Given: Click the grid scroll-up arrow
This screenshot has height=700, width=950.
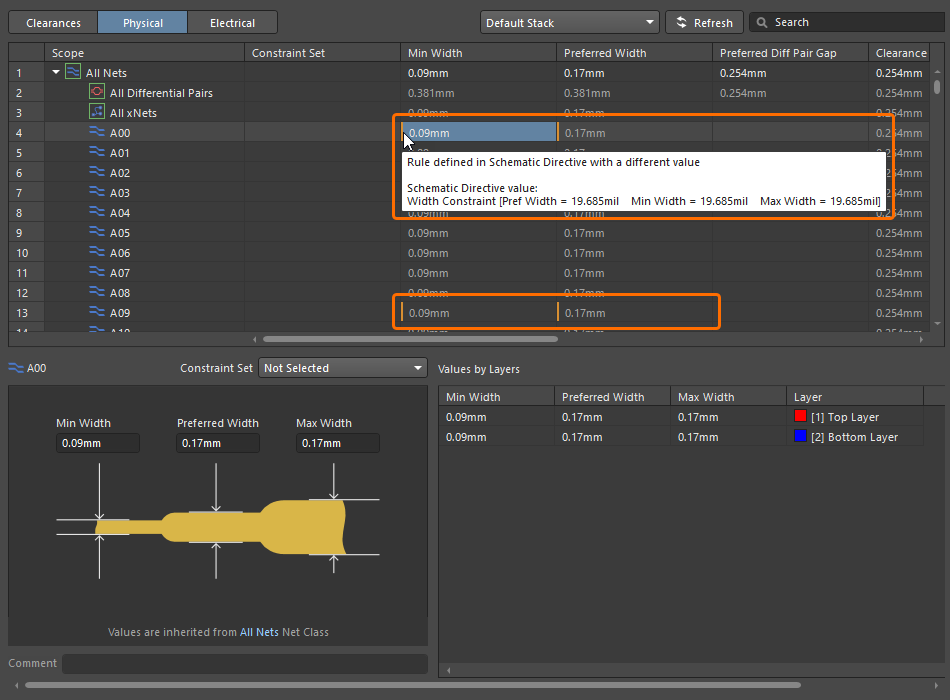Looking at the screenshot, I should click(937, 72).
